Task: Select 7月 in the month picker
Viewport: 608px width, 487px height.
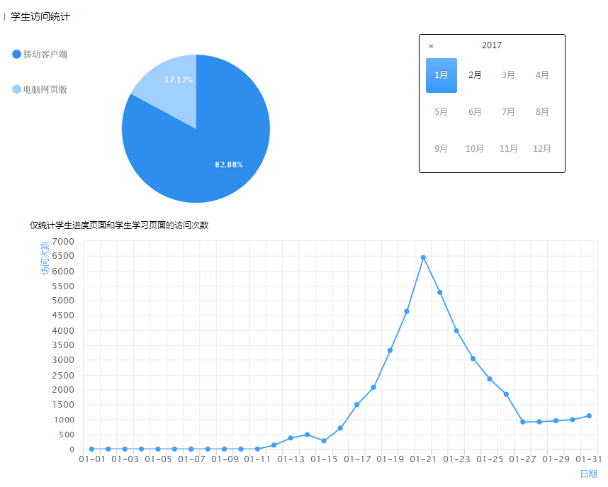Action: [x=508, y=112]
